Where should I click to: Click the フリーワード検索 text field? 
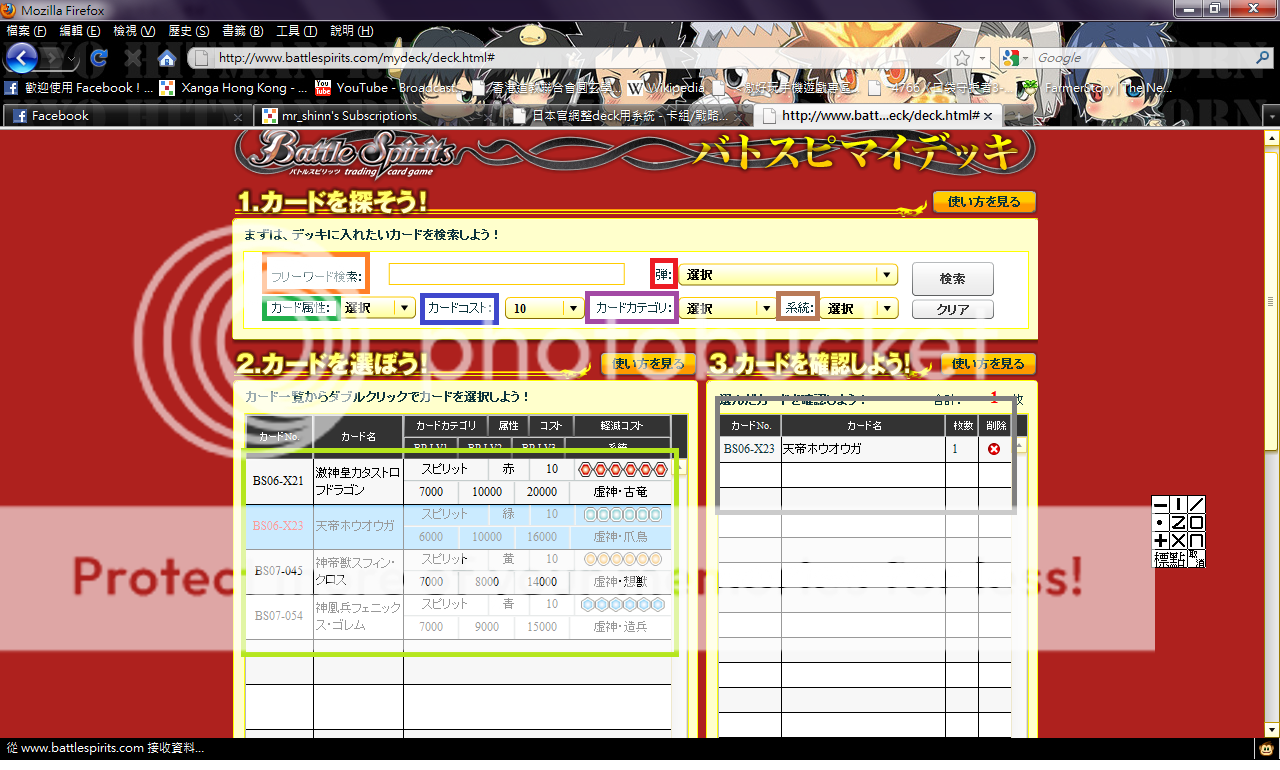[507, 274]
